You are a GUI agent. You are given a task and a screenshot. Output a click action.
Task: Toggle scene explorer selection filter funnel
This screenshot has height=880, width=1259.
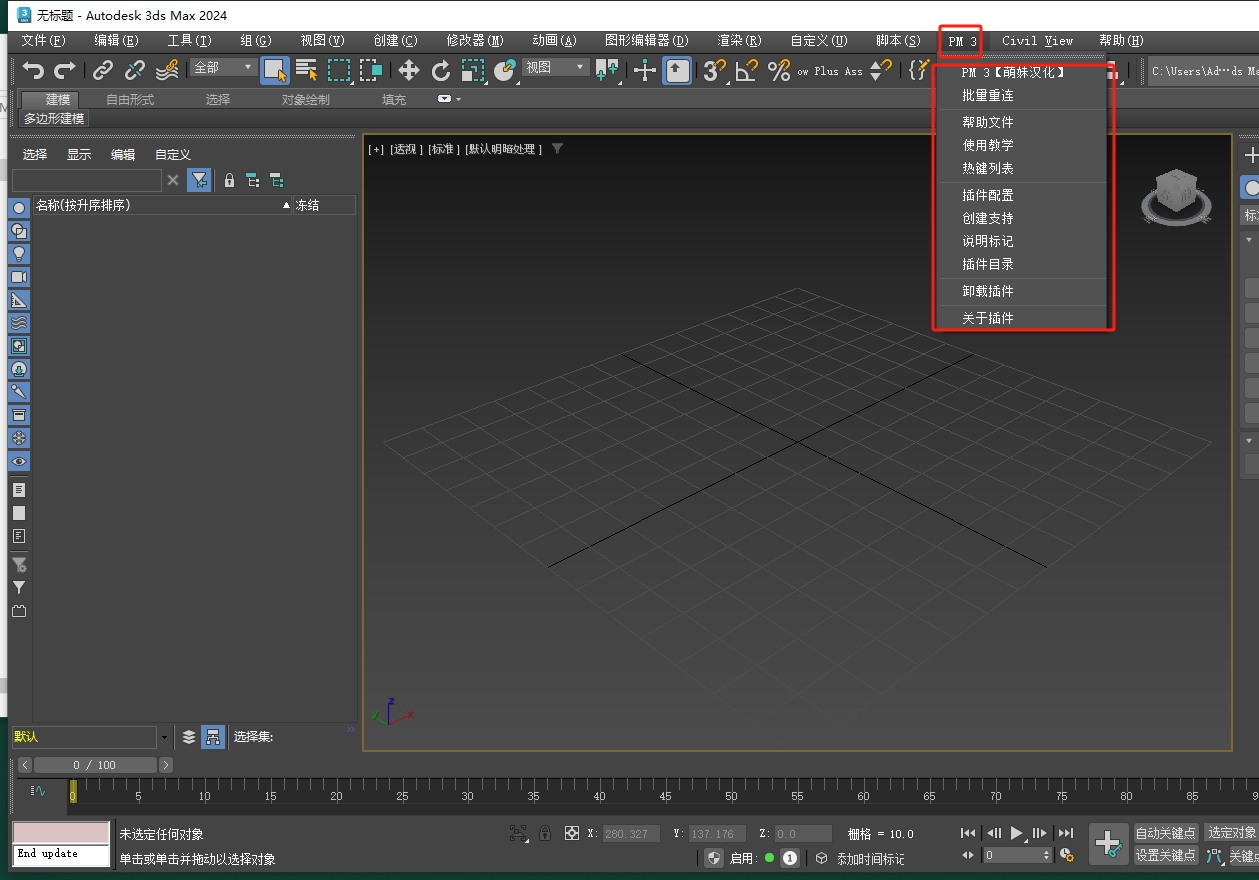point(199,180)
